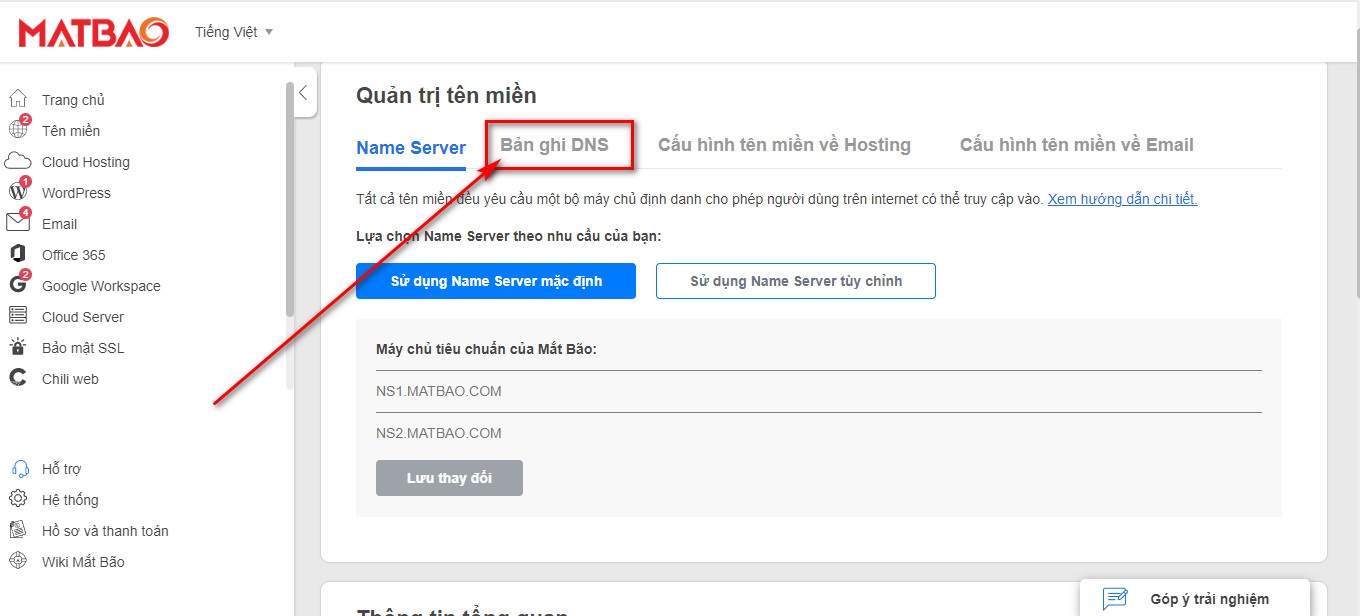The image size is (1360, 616).
Task: Select Sử dụng Name Server tùy chỉnh
Action: 795,281
